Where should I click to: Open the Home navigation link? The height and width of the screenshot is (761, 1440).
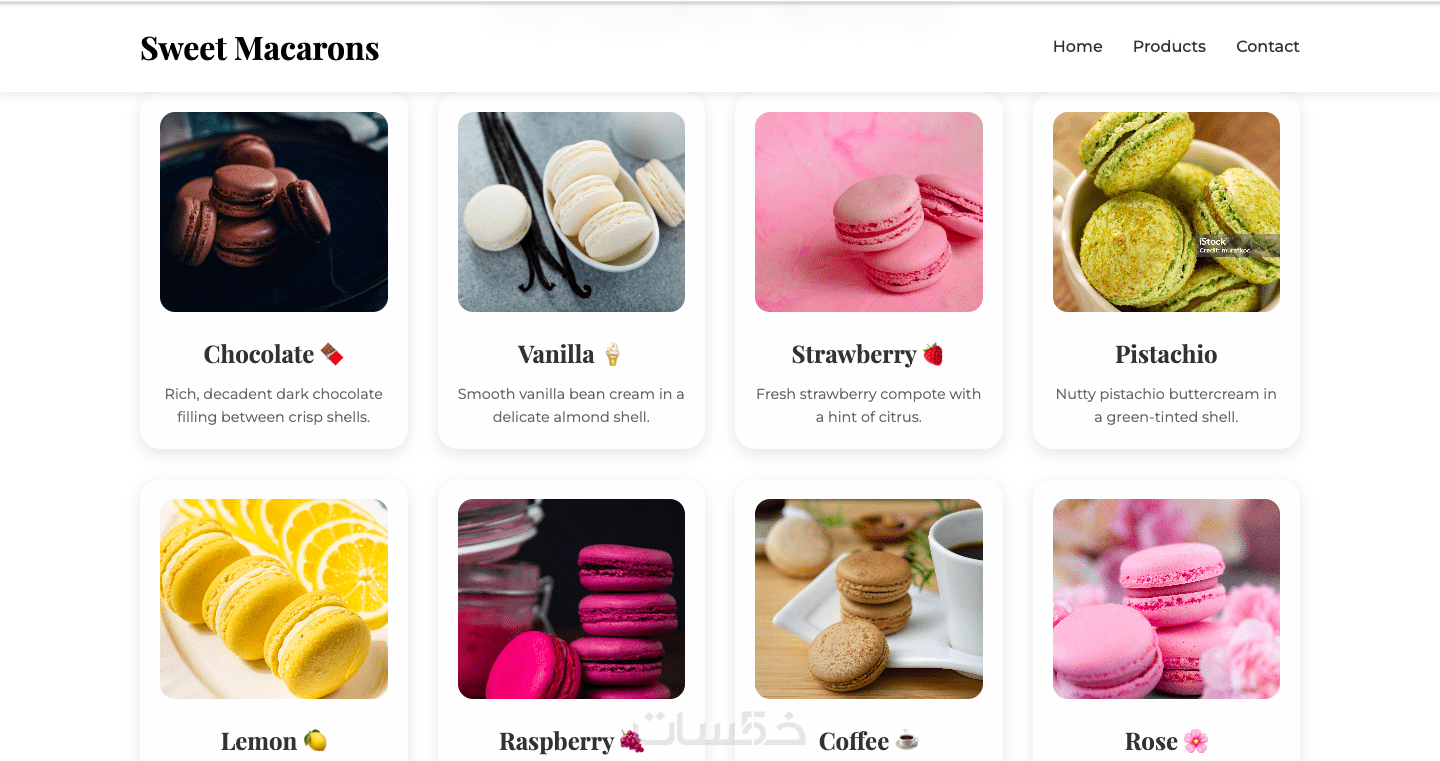tap(1077, 46)
